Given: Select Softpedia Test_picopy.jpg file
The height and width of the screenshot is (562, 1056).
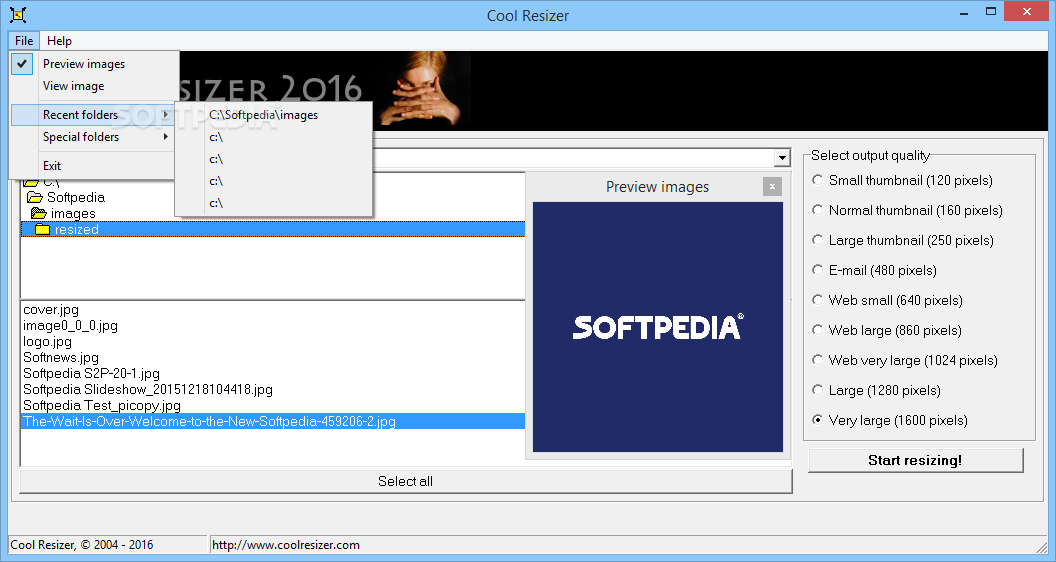Looking at the screenshot, I should pyautogui.click(x=102, y=406).
